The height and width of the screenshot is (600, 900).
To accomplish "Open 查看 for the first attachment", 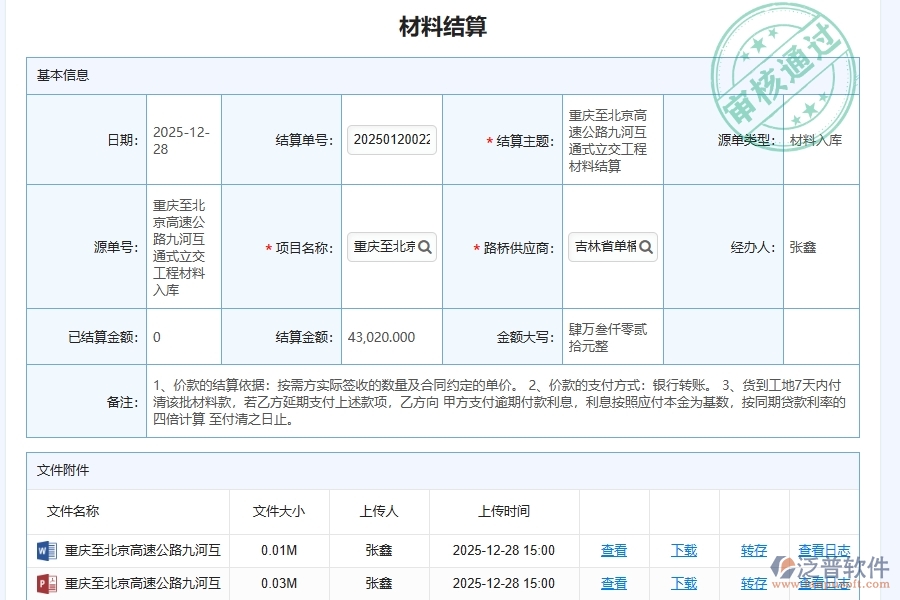I will tap(614, 550).
